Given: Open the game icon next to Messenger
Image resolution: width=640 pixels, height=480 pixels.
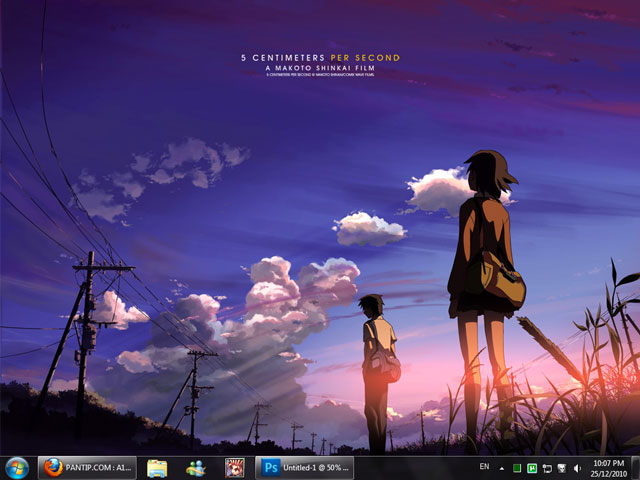Looking at the screenshot, I should (x=235, y=468).
